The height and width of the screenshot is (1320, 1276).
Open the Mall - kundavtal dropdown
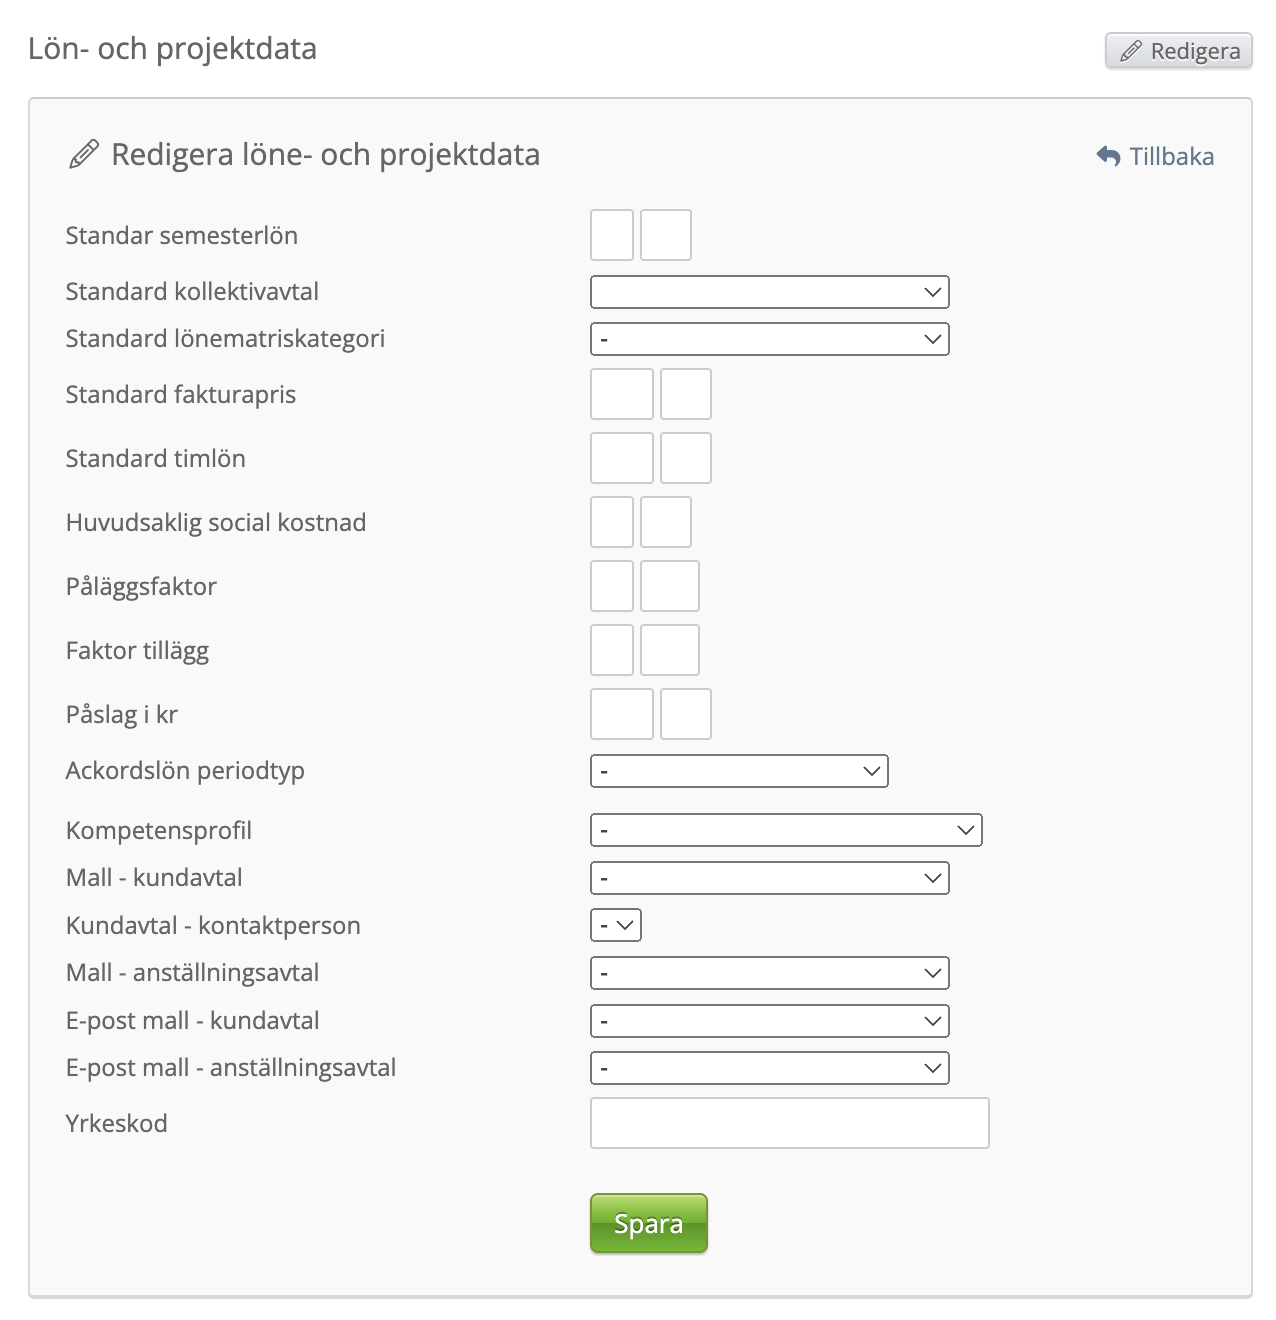[769, 878]
